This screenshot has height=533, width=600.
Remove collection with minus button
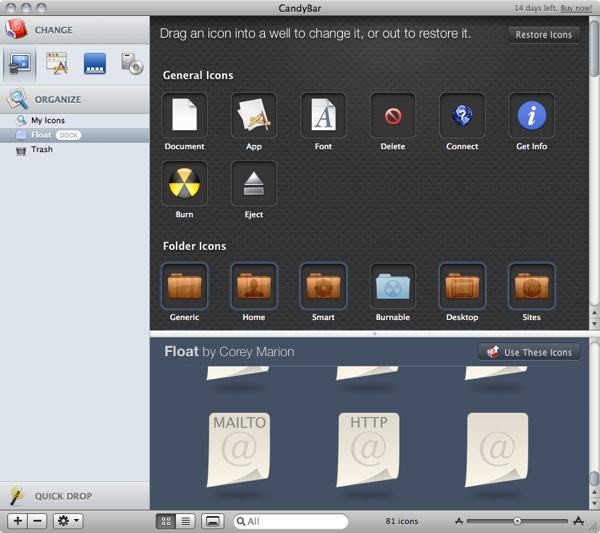pos(37,521)
